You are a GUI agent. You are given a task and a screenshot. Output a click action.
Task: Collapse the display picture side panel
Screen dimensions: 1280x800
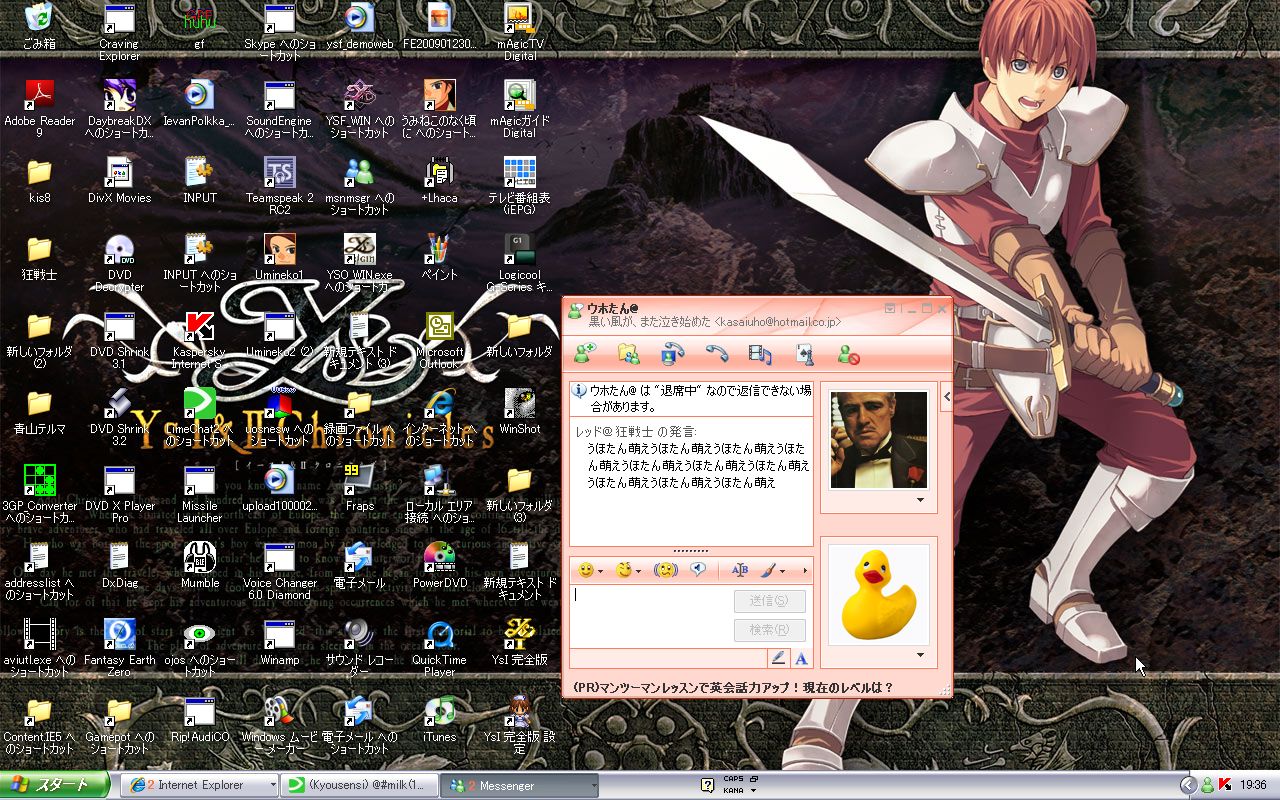point(947,397)
